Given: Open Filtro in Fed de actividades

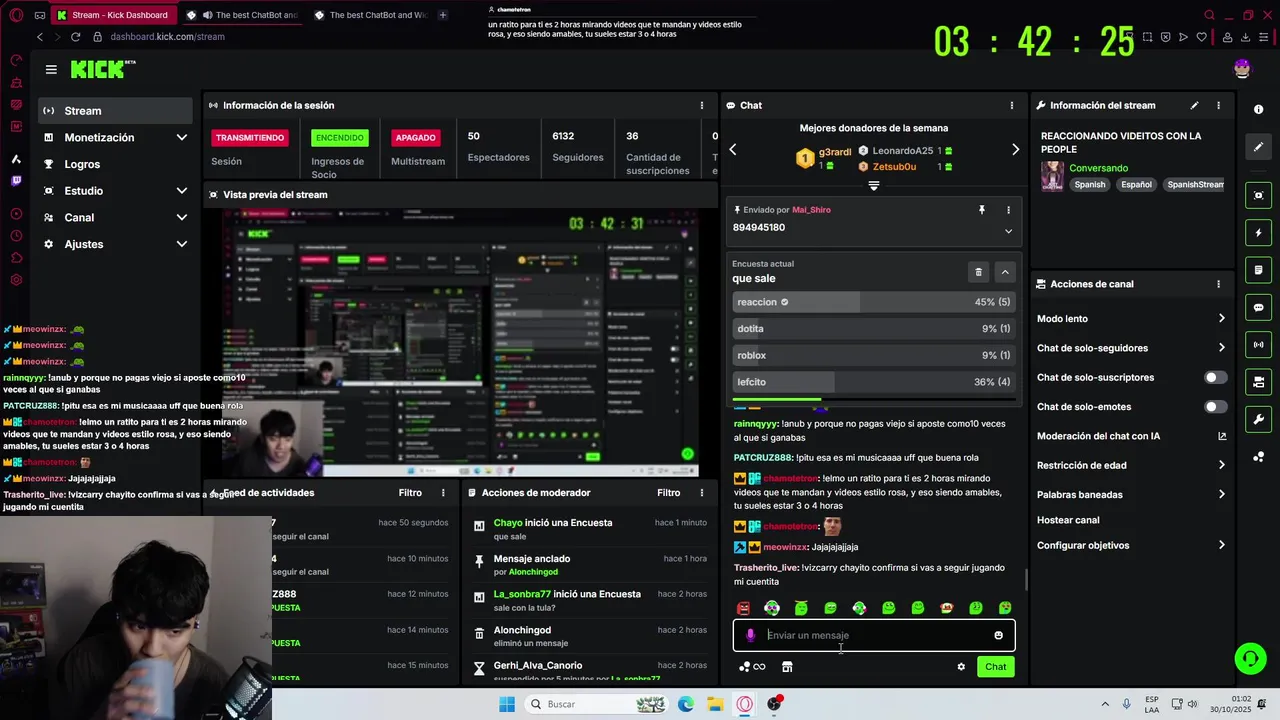Looking at the screenshot, I should point(410,493).
